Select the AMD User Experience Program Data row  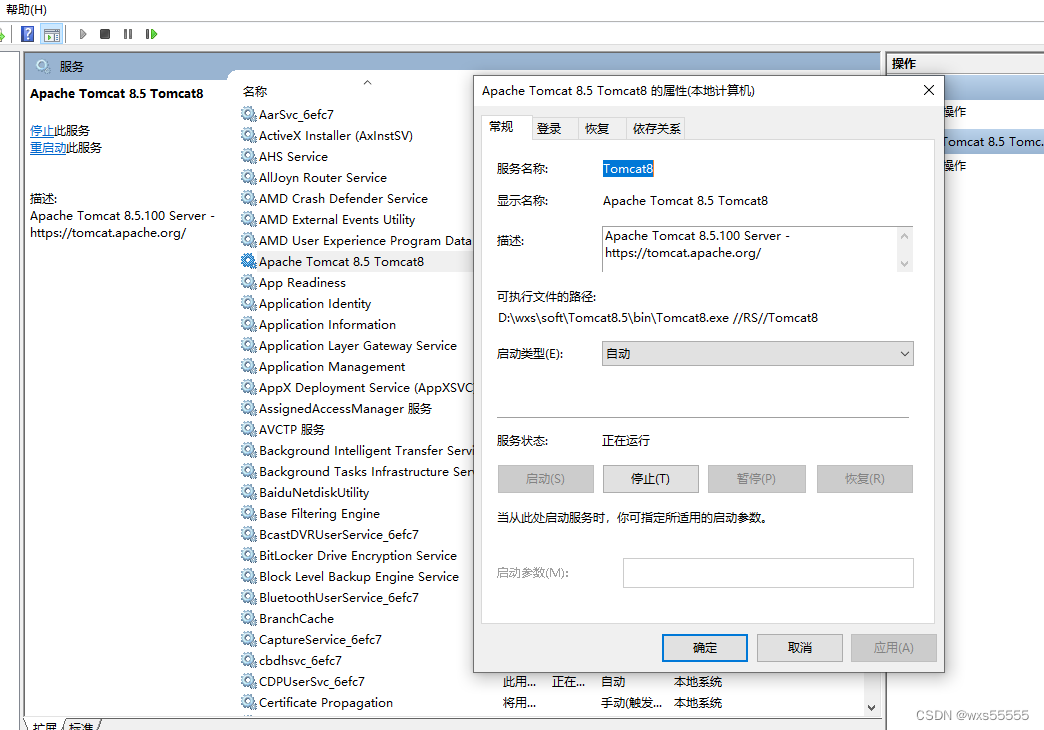[357, 240]
